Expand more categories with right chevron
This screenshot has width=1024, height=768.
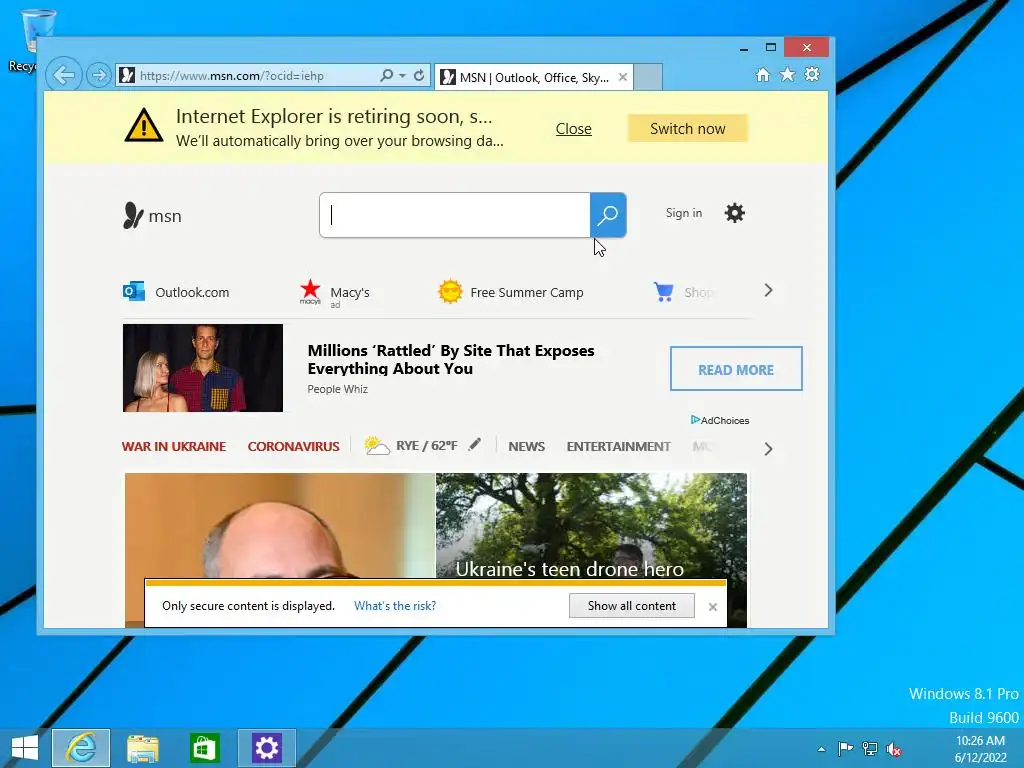click(x=768, y=449)
